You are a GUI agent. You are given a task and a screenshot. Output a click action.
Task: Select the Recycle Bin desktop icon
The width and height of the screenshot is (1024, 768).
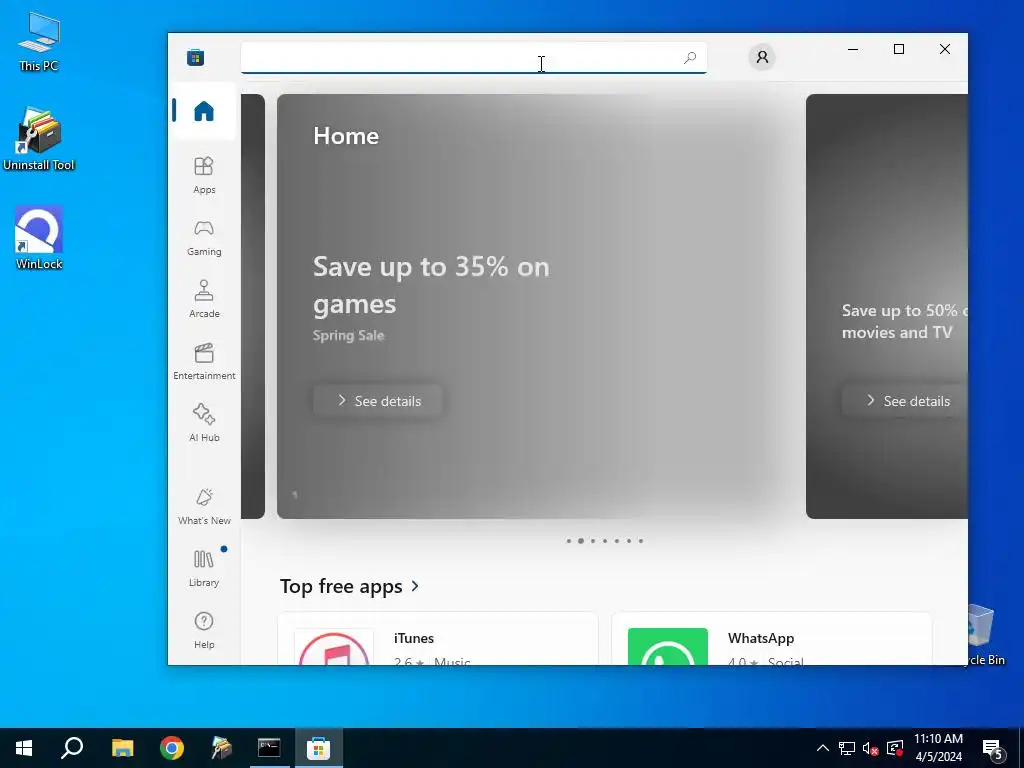pos(986,635)
